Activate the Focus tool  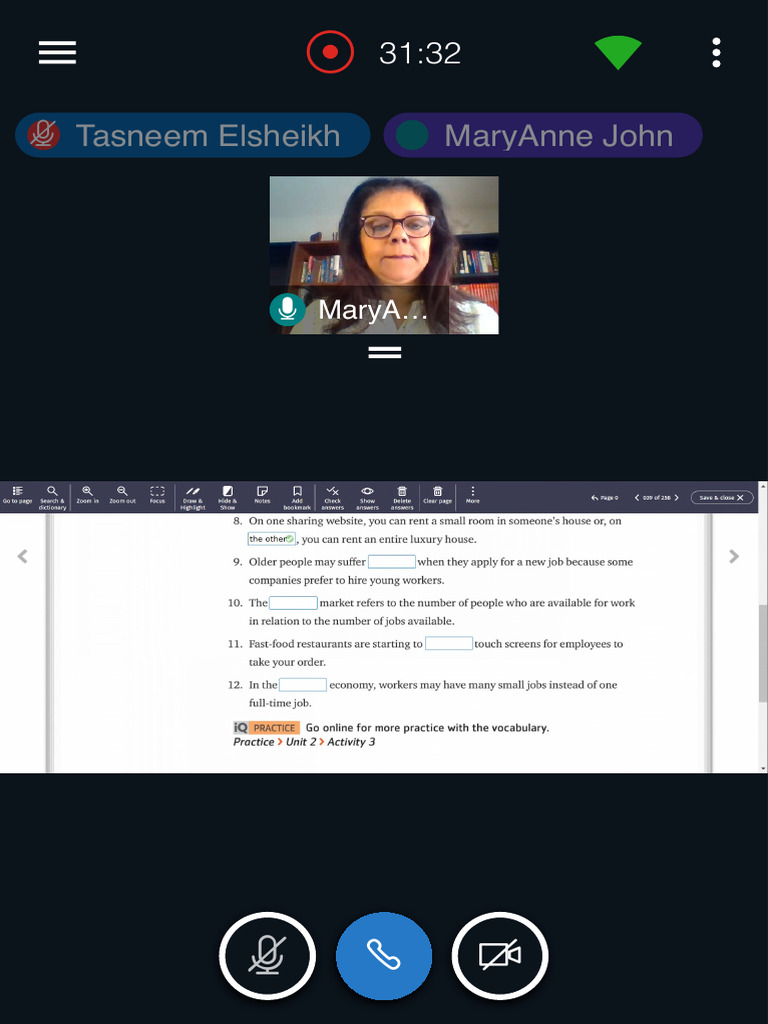157,495
